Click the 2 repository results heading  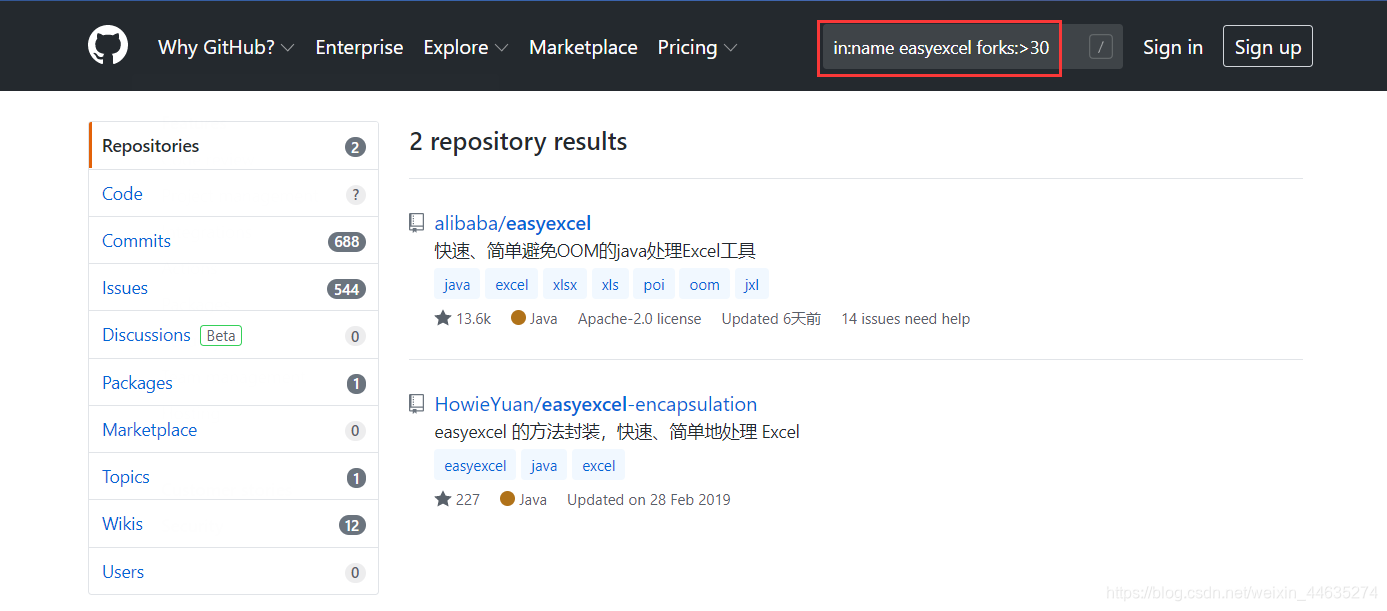[x=518, y=142]
